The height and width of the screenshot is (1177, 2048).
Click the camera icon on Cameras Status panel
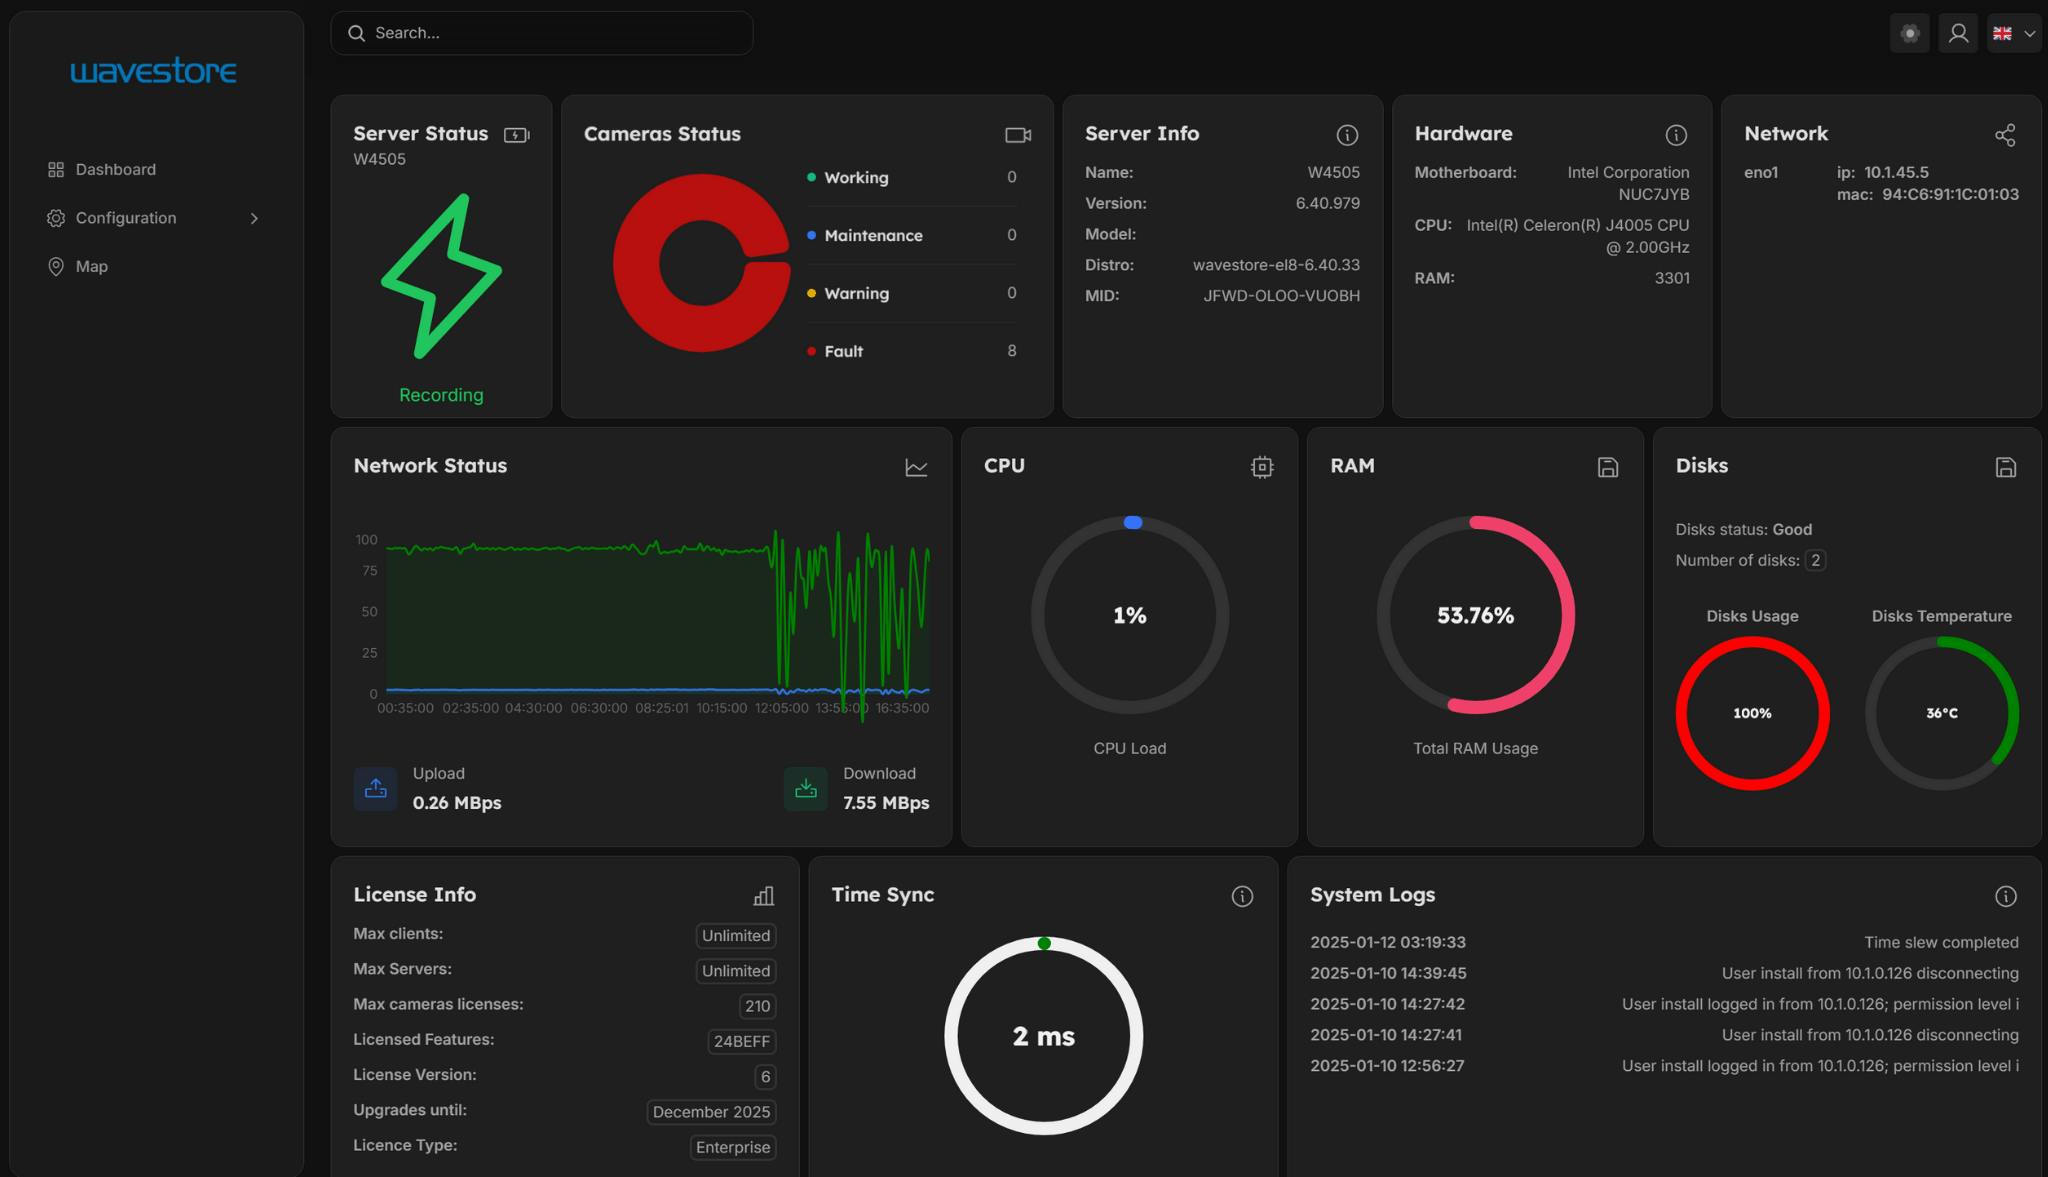(x=1018, y=134)
